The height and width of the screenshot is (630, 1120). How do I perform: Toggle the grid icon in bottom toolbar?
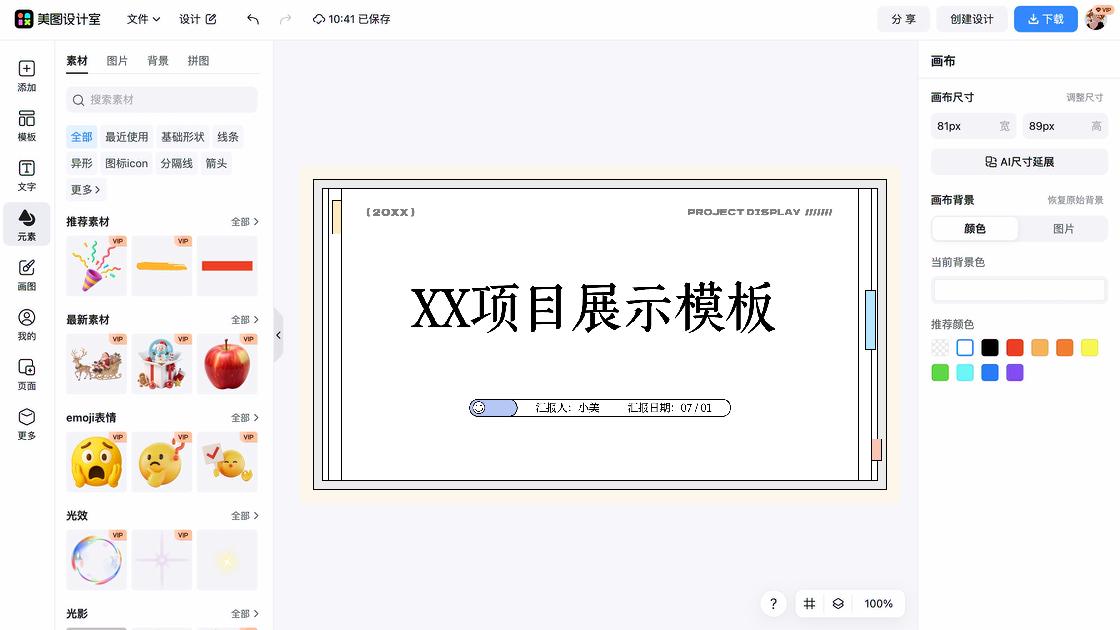pyautogui.click(x=809, y=604)
